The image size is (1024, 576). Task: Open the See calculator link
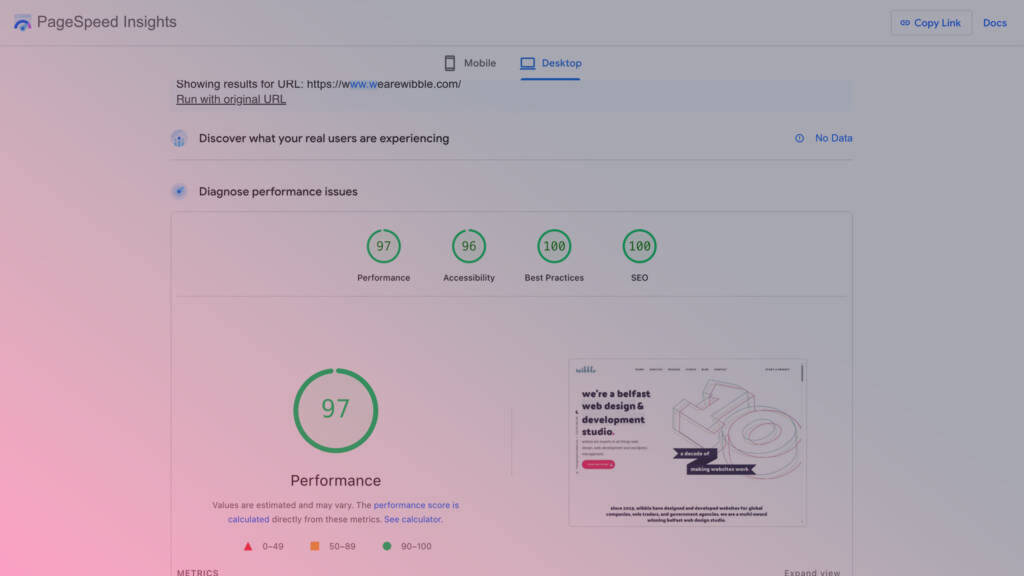[412, 519]
